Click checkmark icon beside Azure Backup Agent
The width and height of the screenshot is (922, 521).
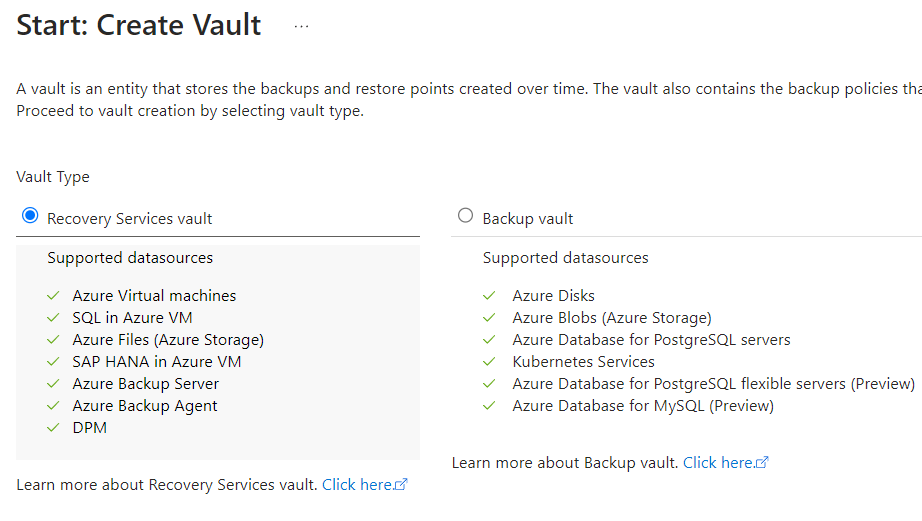pos(53,406)
